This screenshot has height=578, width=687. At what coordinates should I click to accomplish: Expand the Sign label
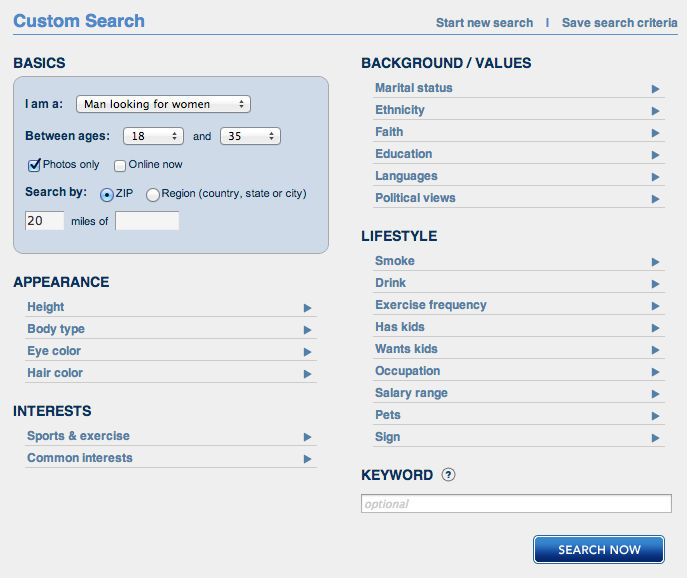click(387, 437)
